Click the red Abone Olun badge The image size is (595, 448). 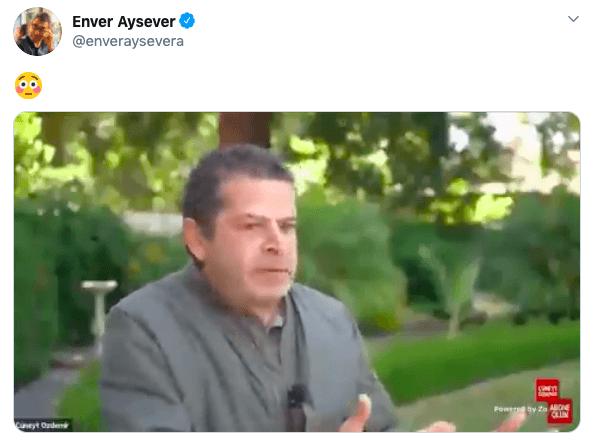pos(560,411)
